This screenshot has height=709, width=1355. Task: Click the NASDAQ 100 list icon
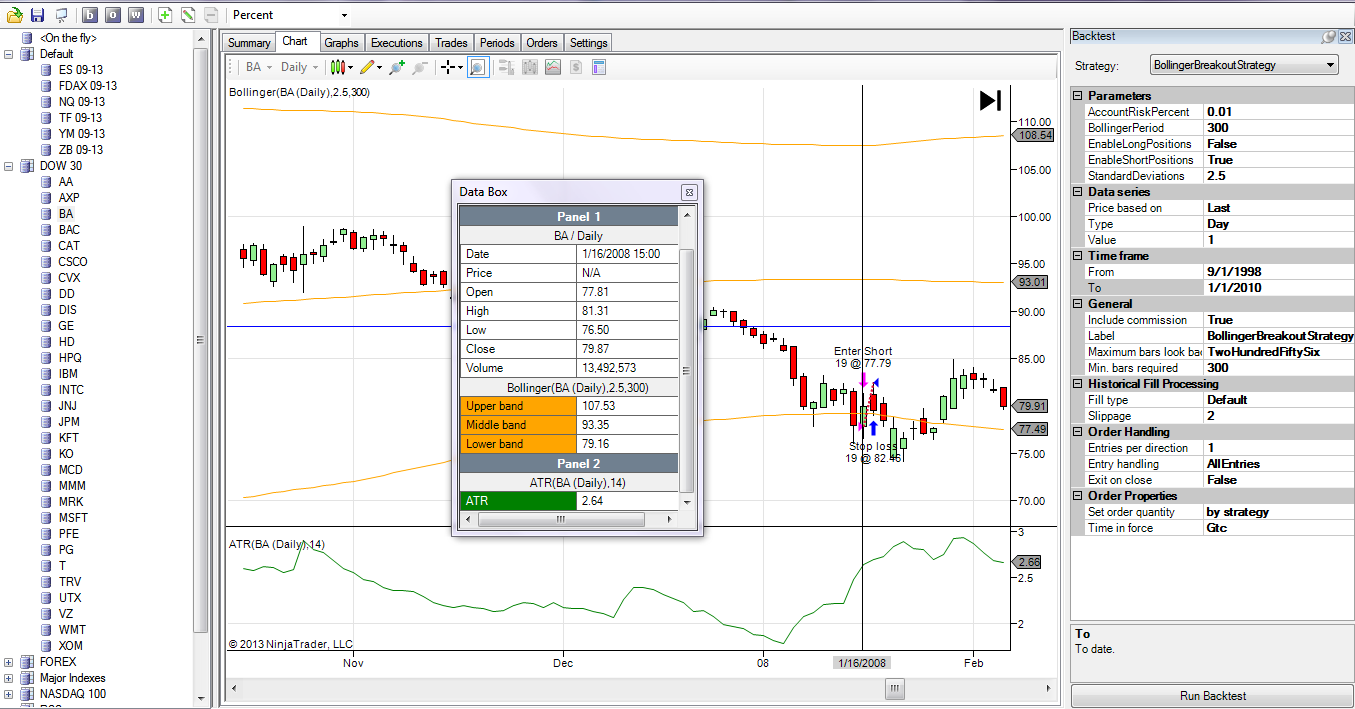click(x=26, y=694)
